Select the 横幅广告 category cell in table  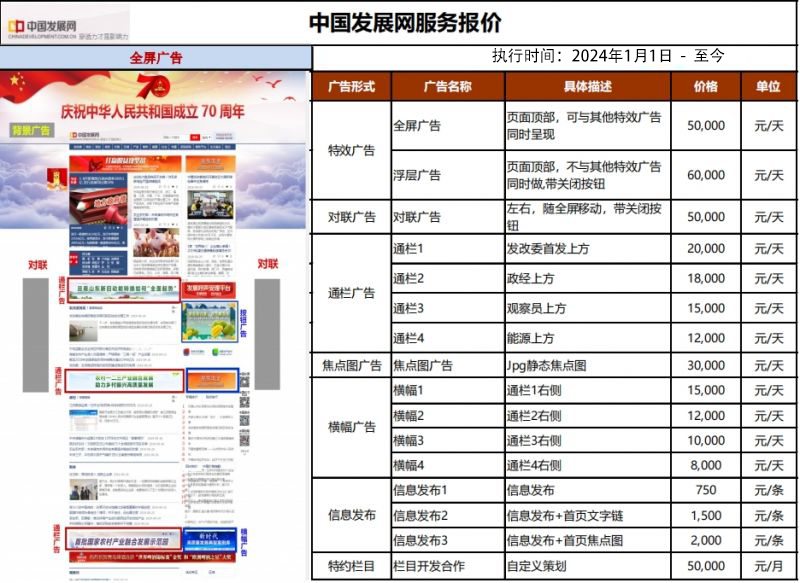click(352, 427)
